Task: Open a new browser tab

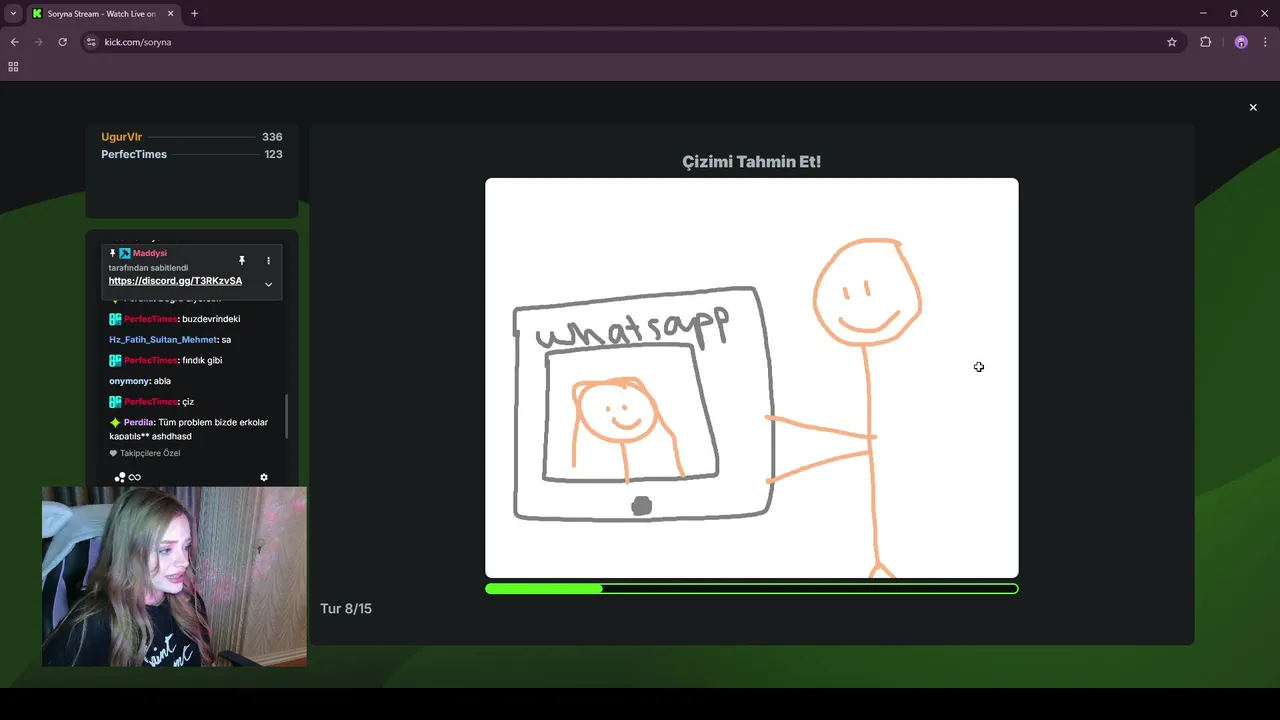Action: (194, 14)
